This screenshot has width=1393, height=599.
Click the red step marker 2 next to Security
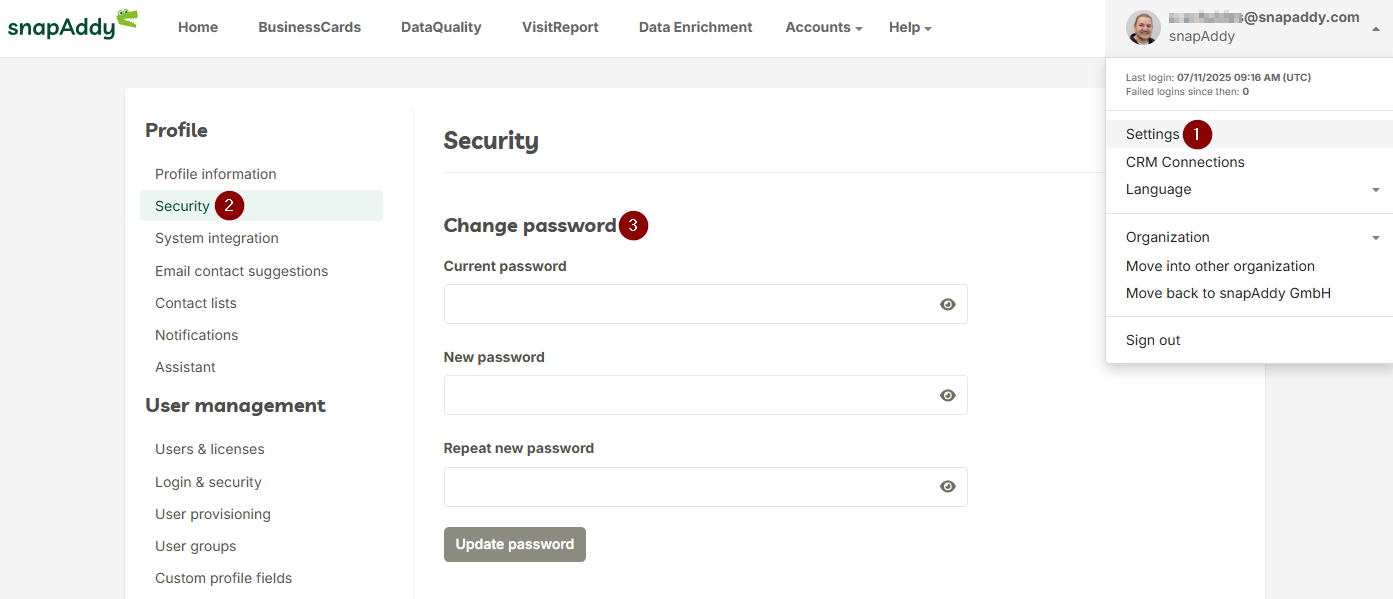click(x=229, y=206)
